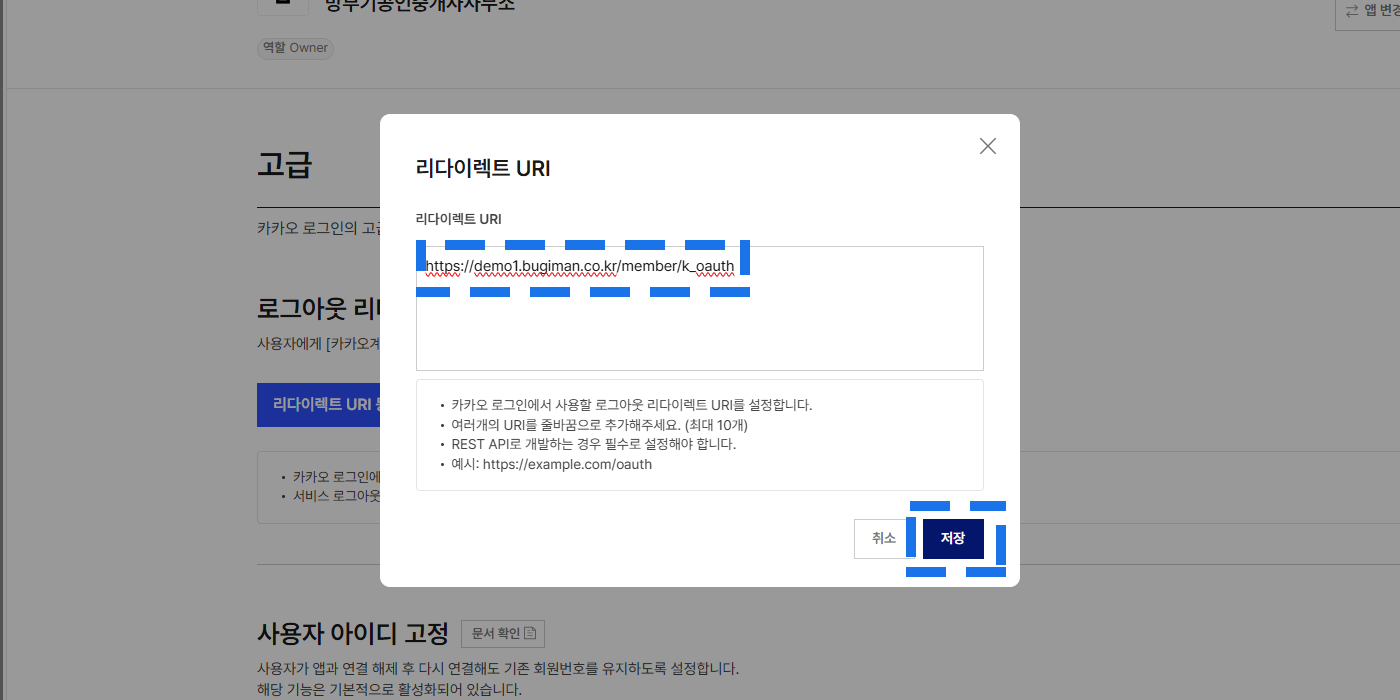Click the 역할 Owner role badge
This screenshot has width=1400, height=700.
(x=295, y=48)
